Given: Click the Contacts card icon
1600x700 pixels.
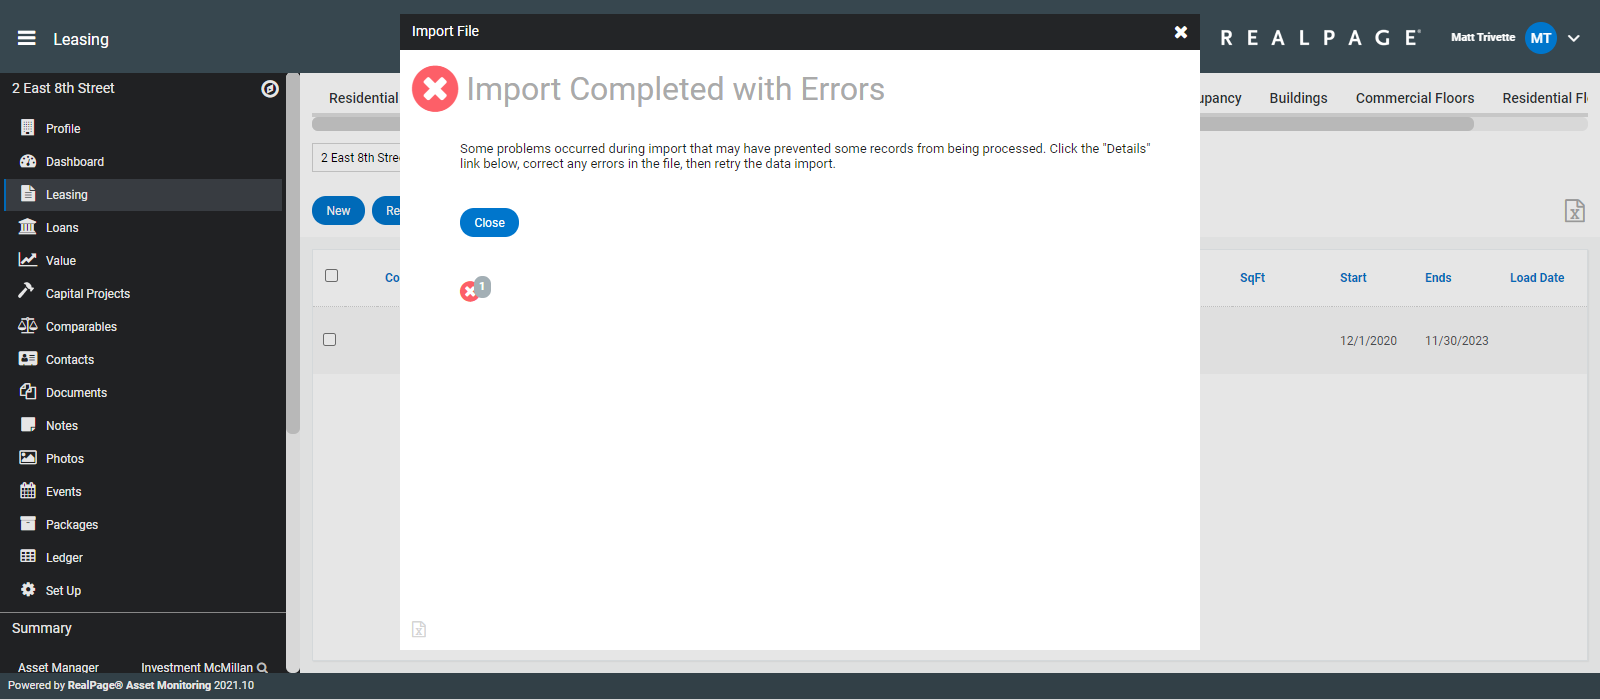Looking at the screenshot, I should (x=28, y=359).
